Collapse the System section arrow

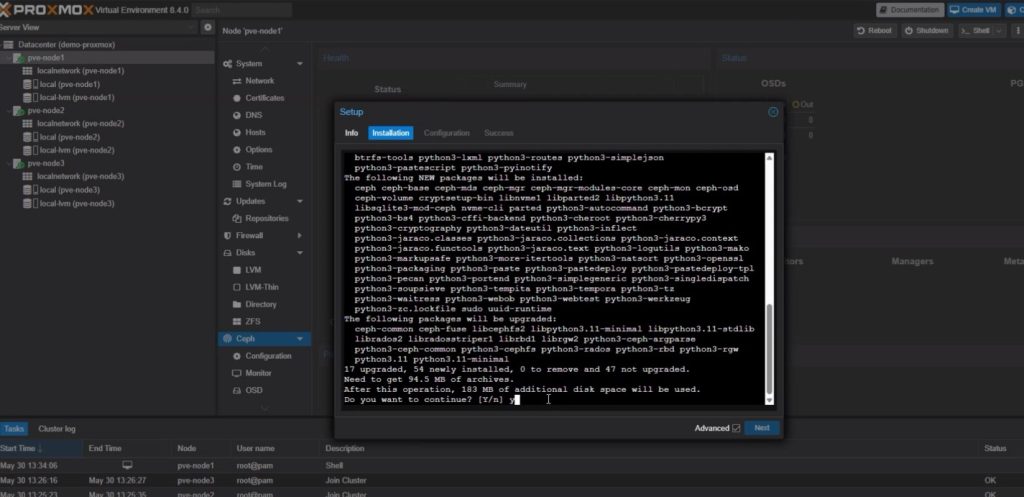(300, 64)
